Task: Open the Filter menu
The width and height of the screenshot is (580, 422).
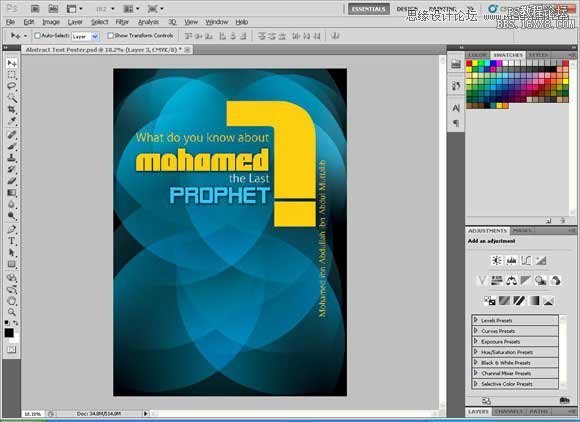Action: (x=122, y=22)
